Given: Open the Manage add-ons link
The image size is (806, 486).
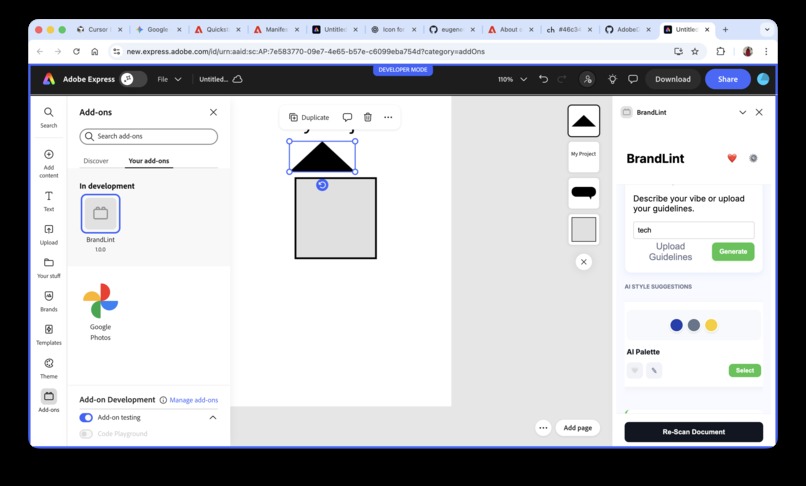Looking at the screenshot, I should point(194,400).
